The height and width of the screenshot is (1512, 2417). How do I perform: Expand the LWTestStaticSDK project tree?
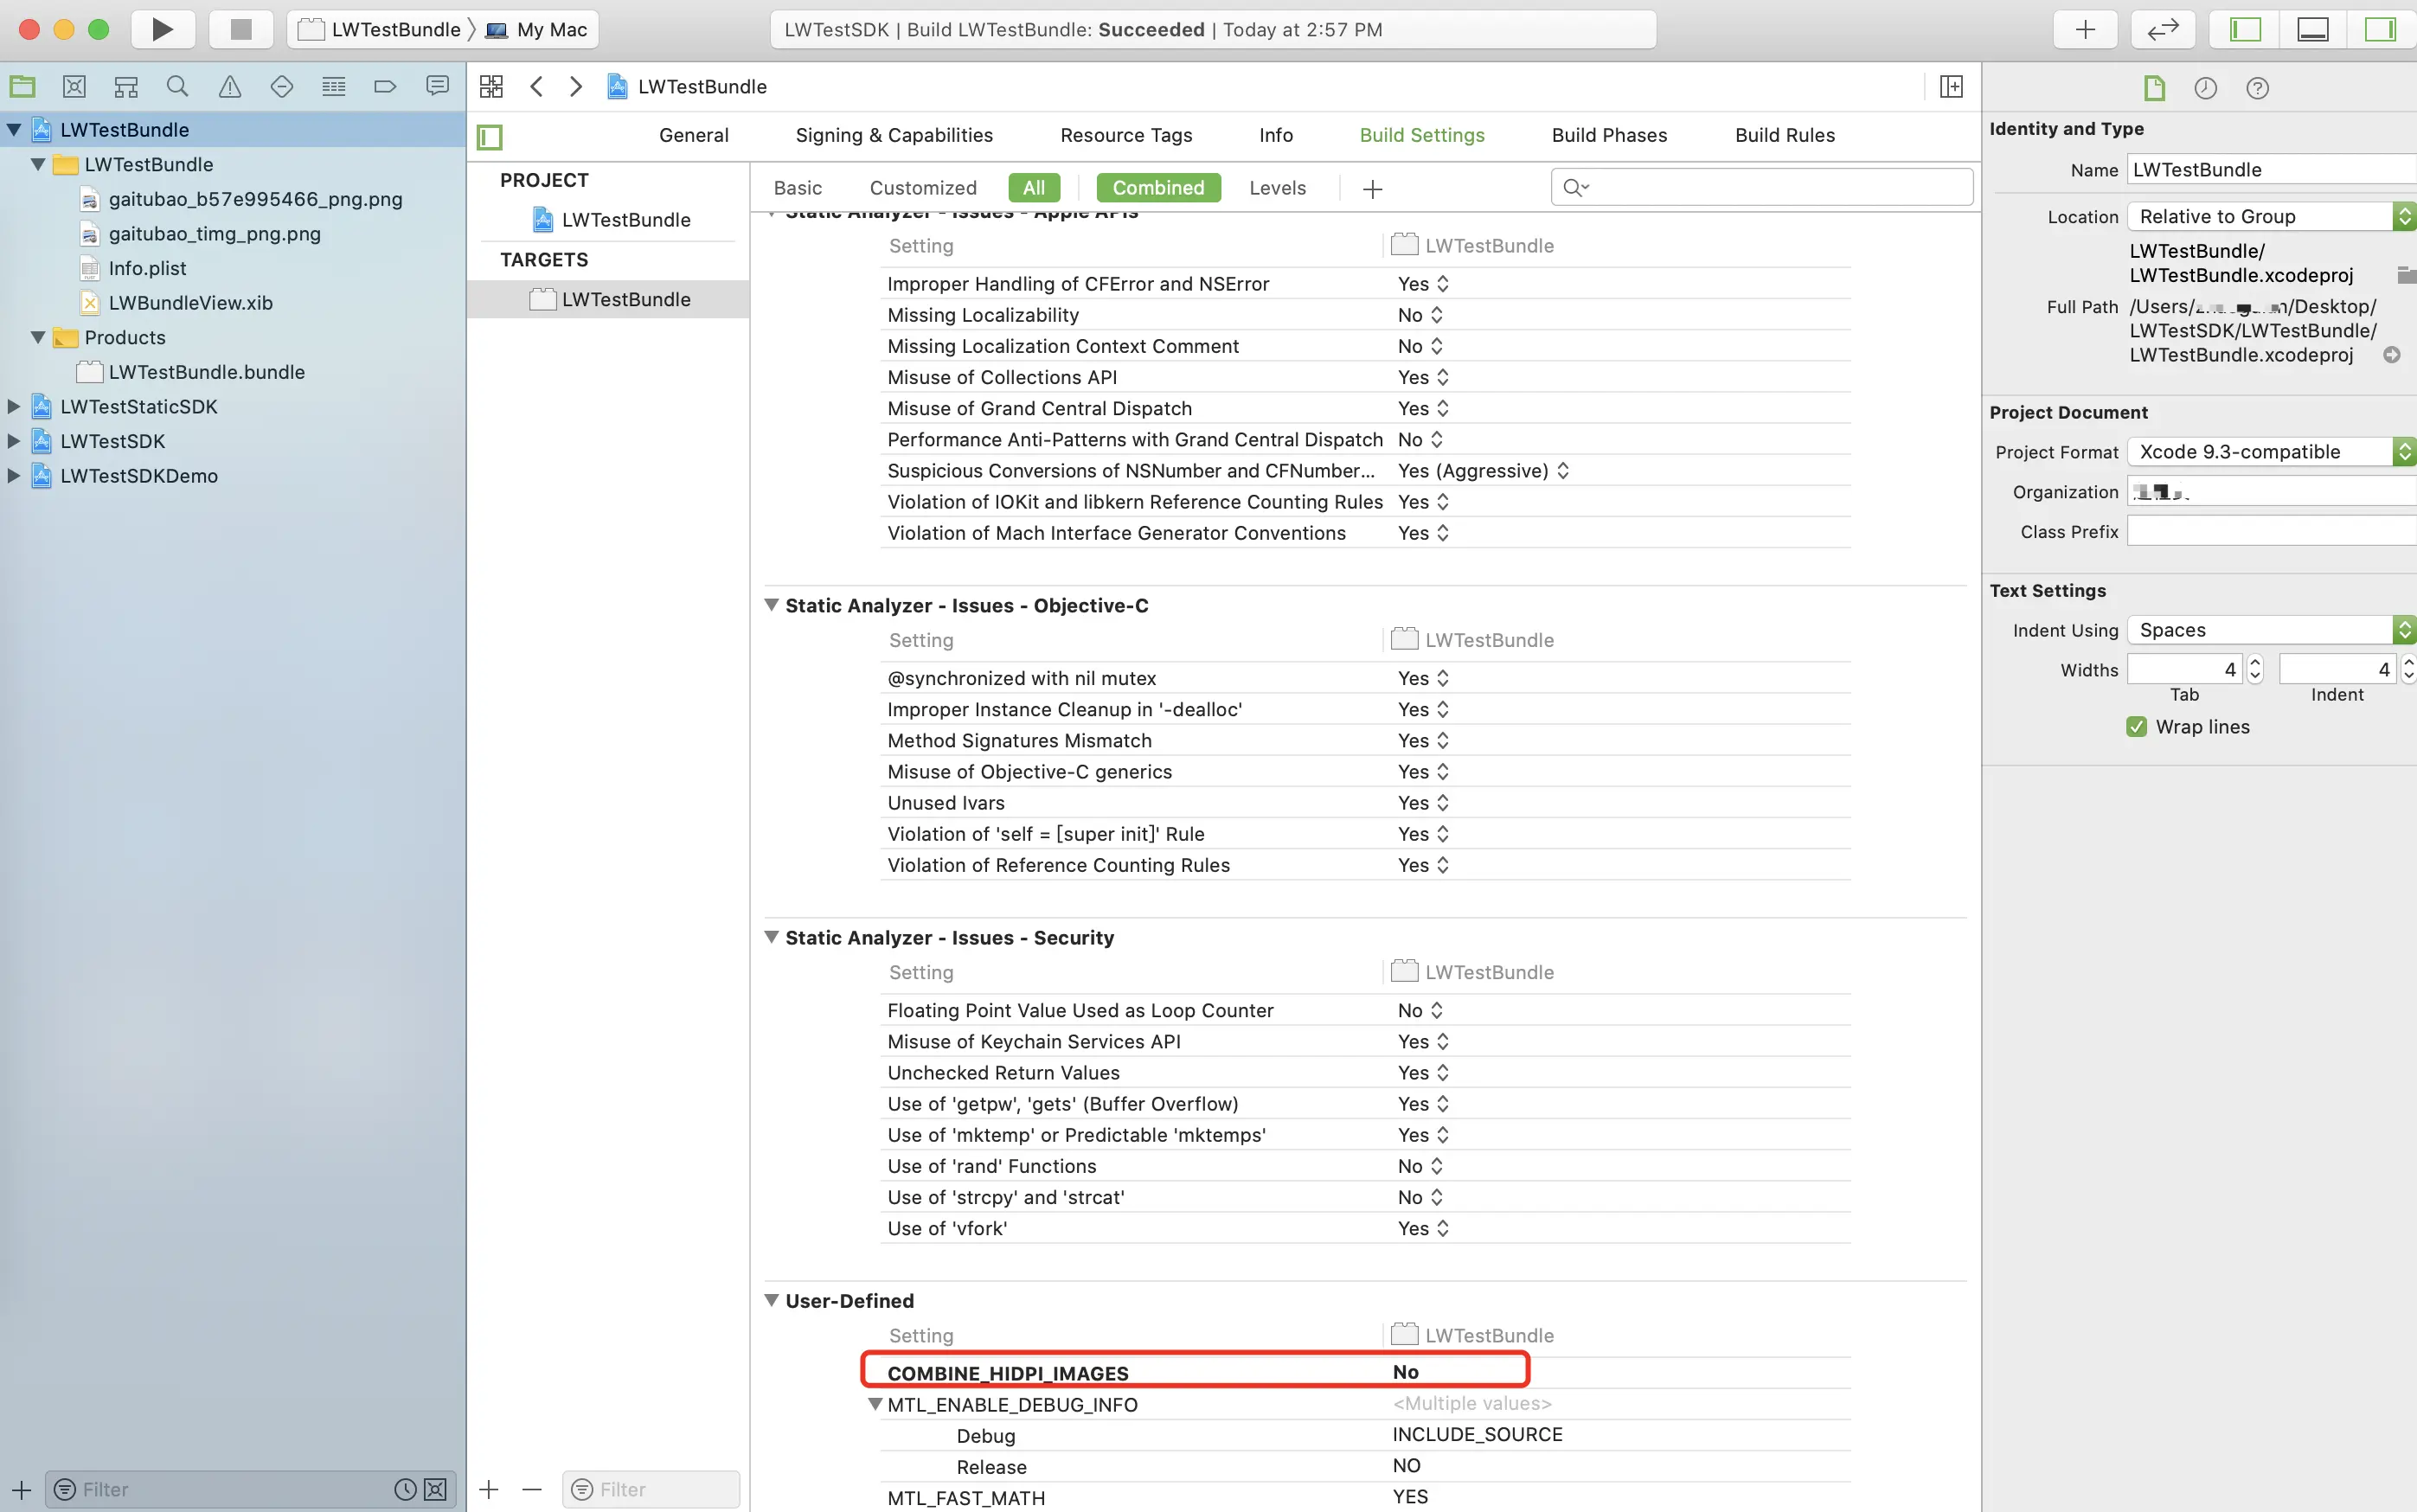point(14,407)
